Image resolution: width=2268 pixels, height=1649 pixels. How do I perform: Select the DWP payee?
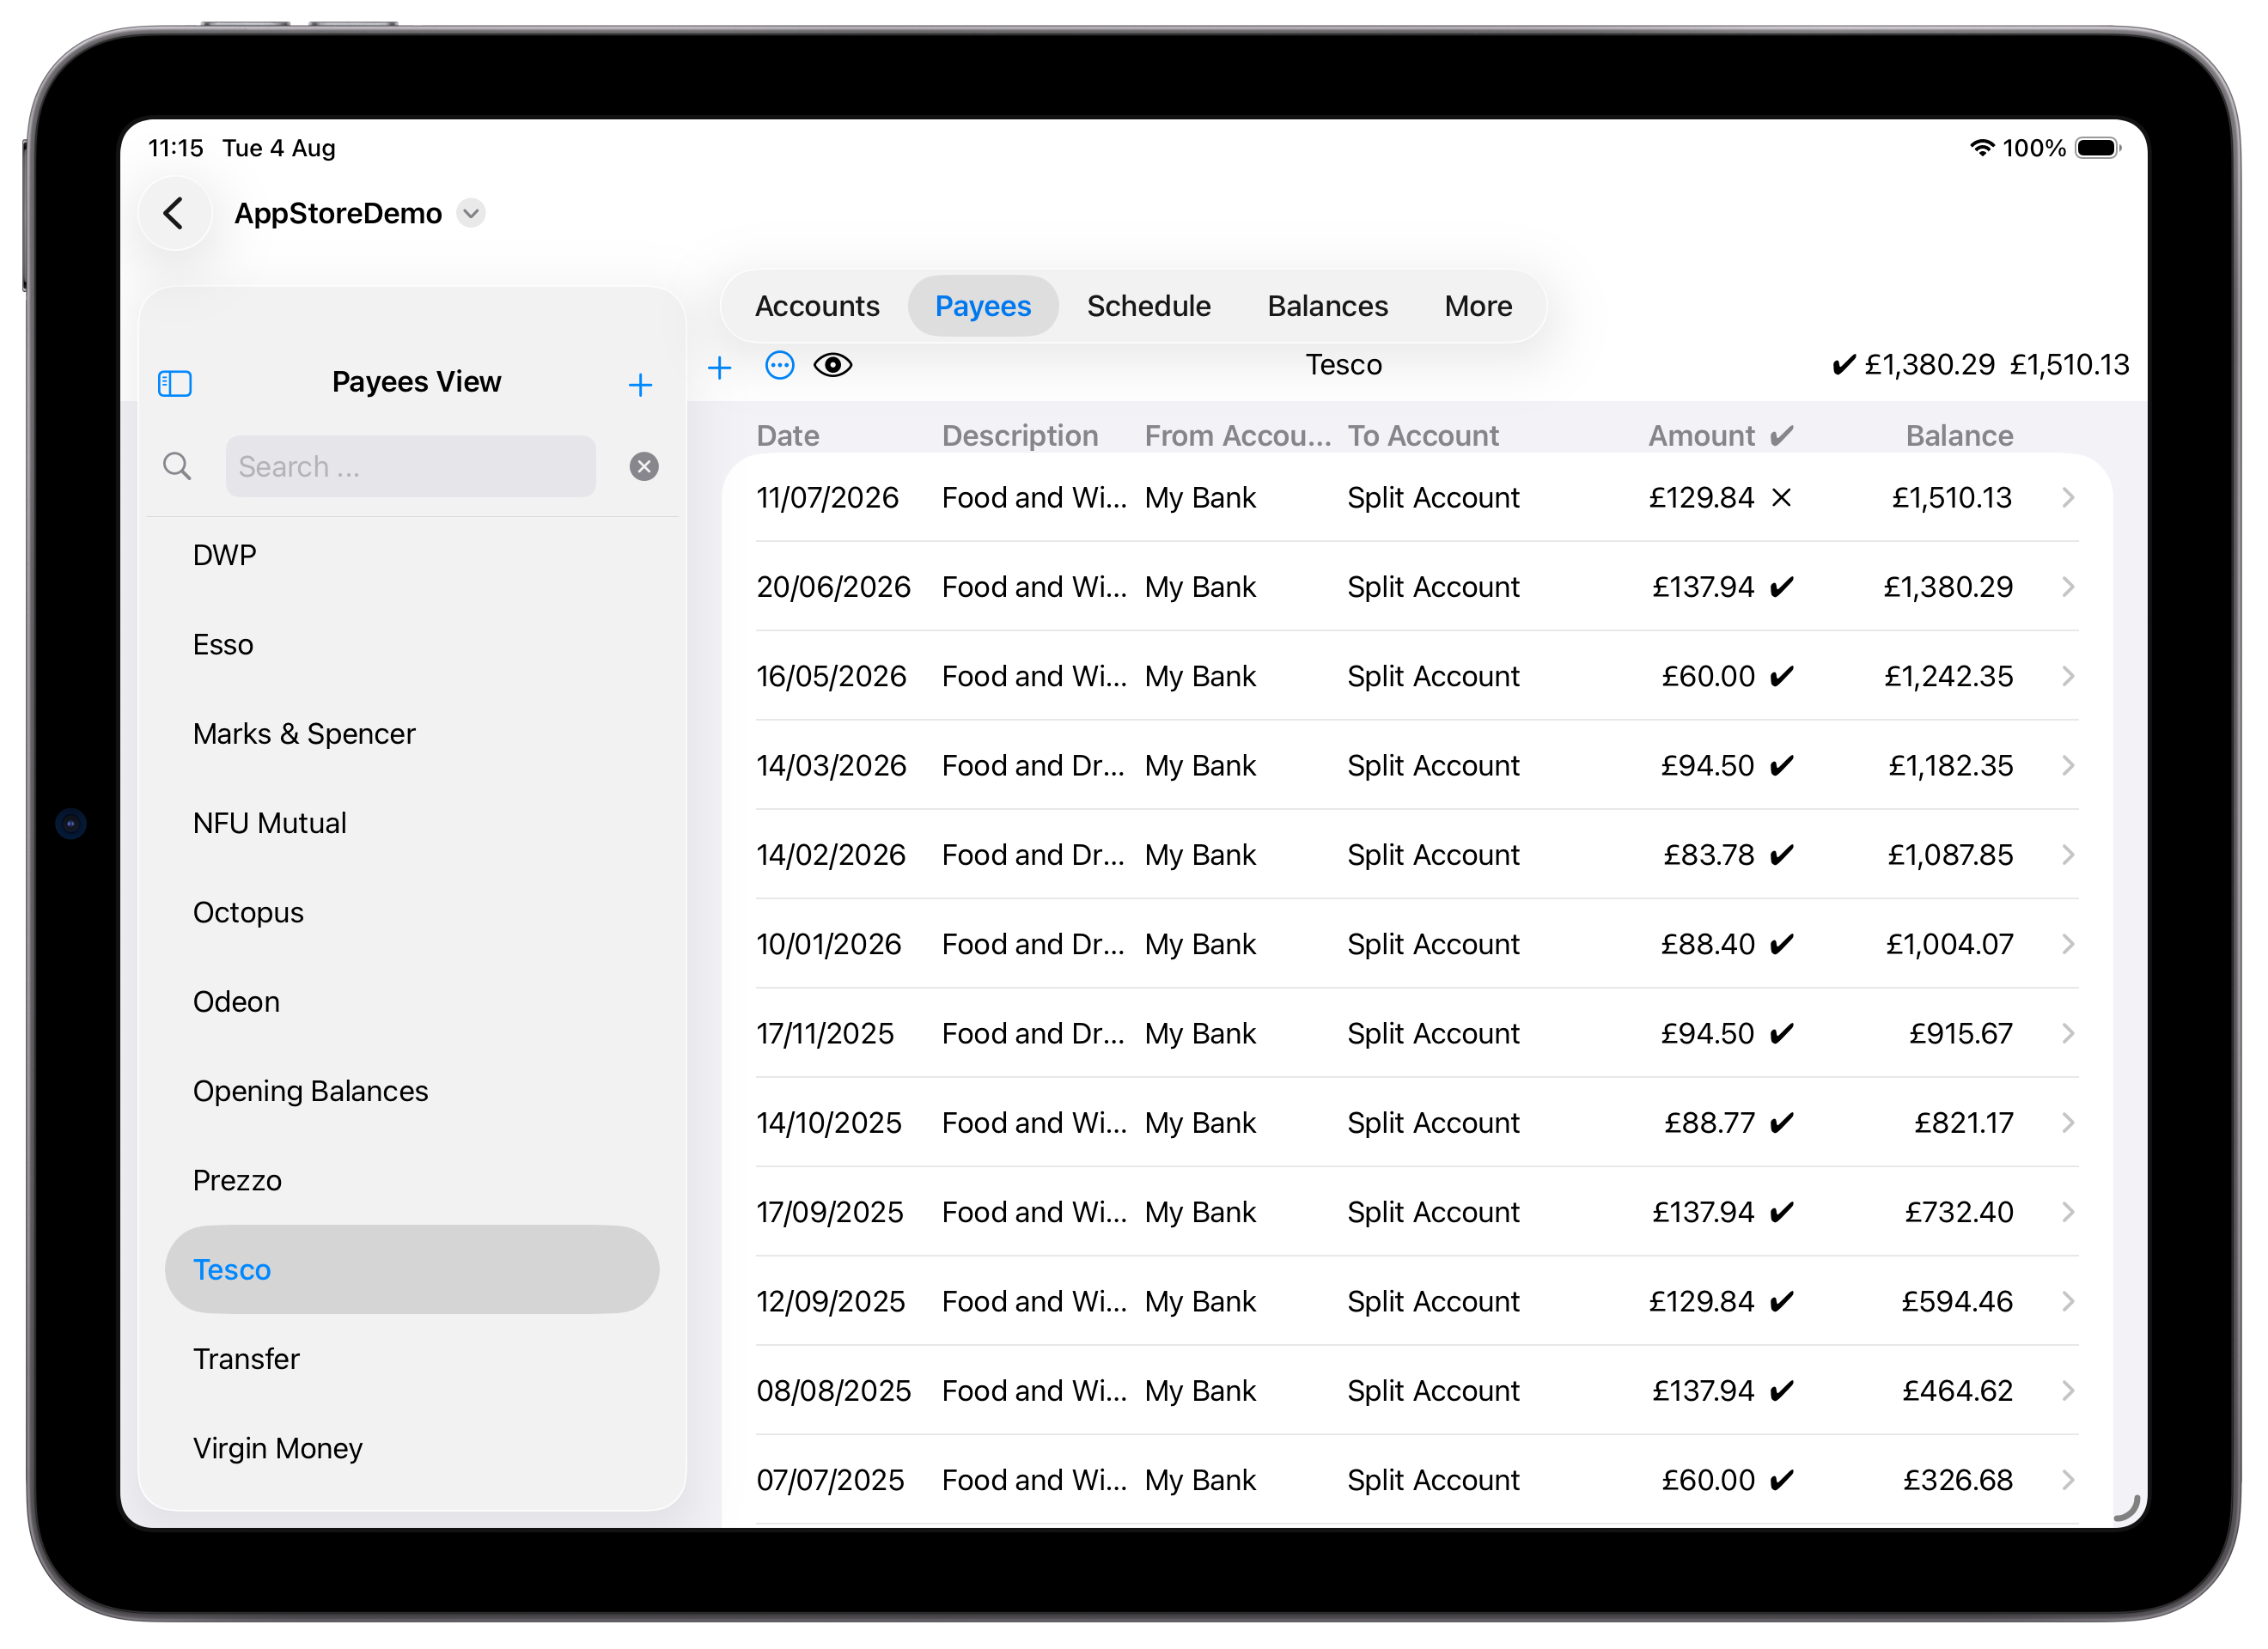pyautogui.click(x=412, y=555)
